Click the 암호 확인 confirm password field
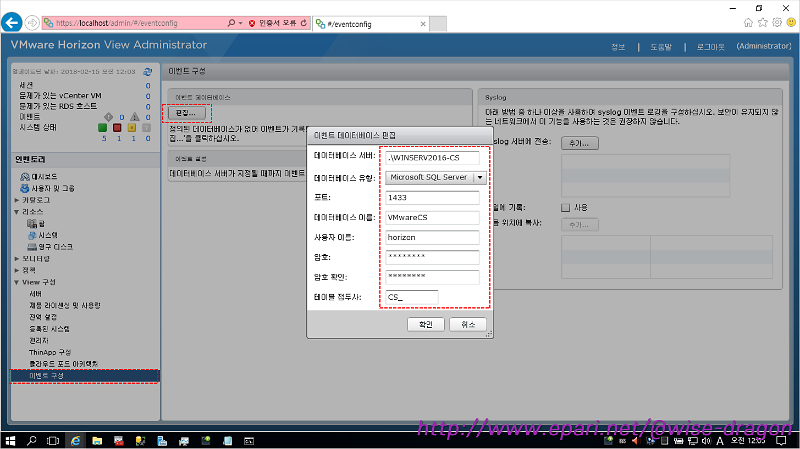Image resolution: width=800 pixels, height=449 pixels. tap(432, 277)
